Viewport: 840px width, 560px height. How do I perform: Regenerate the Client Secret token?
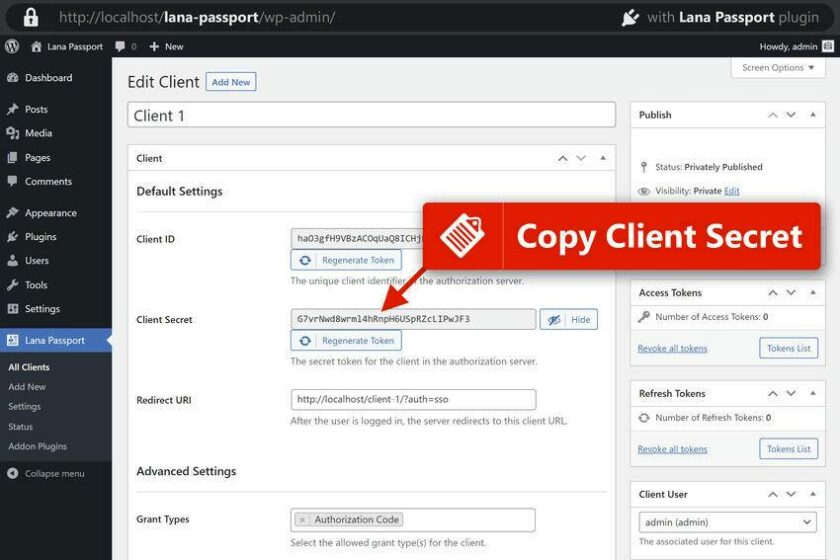pyautogui.click(x=346, y=341)
